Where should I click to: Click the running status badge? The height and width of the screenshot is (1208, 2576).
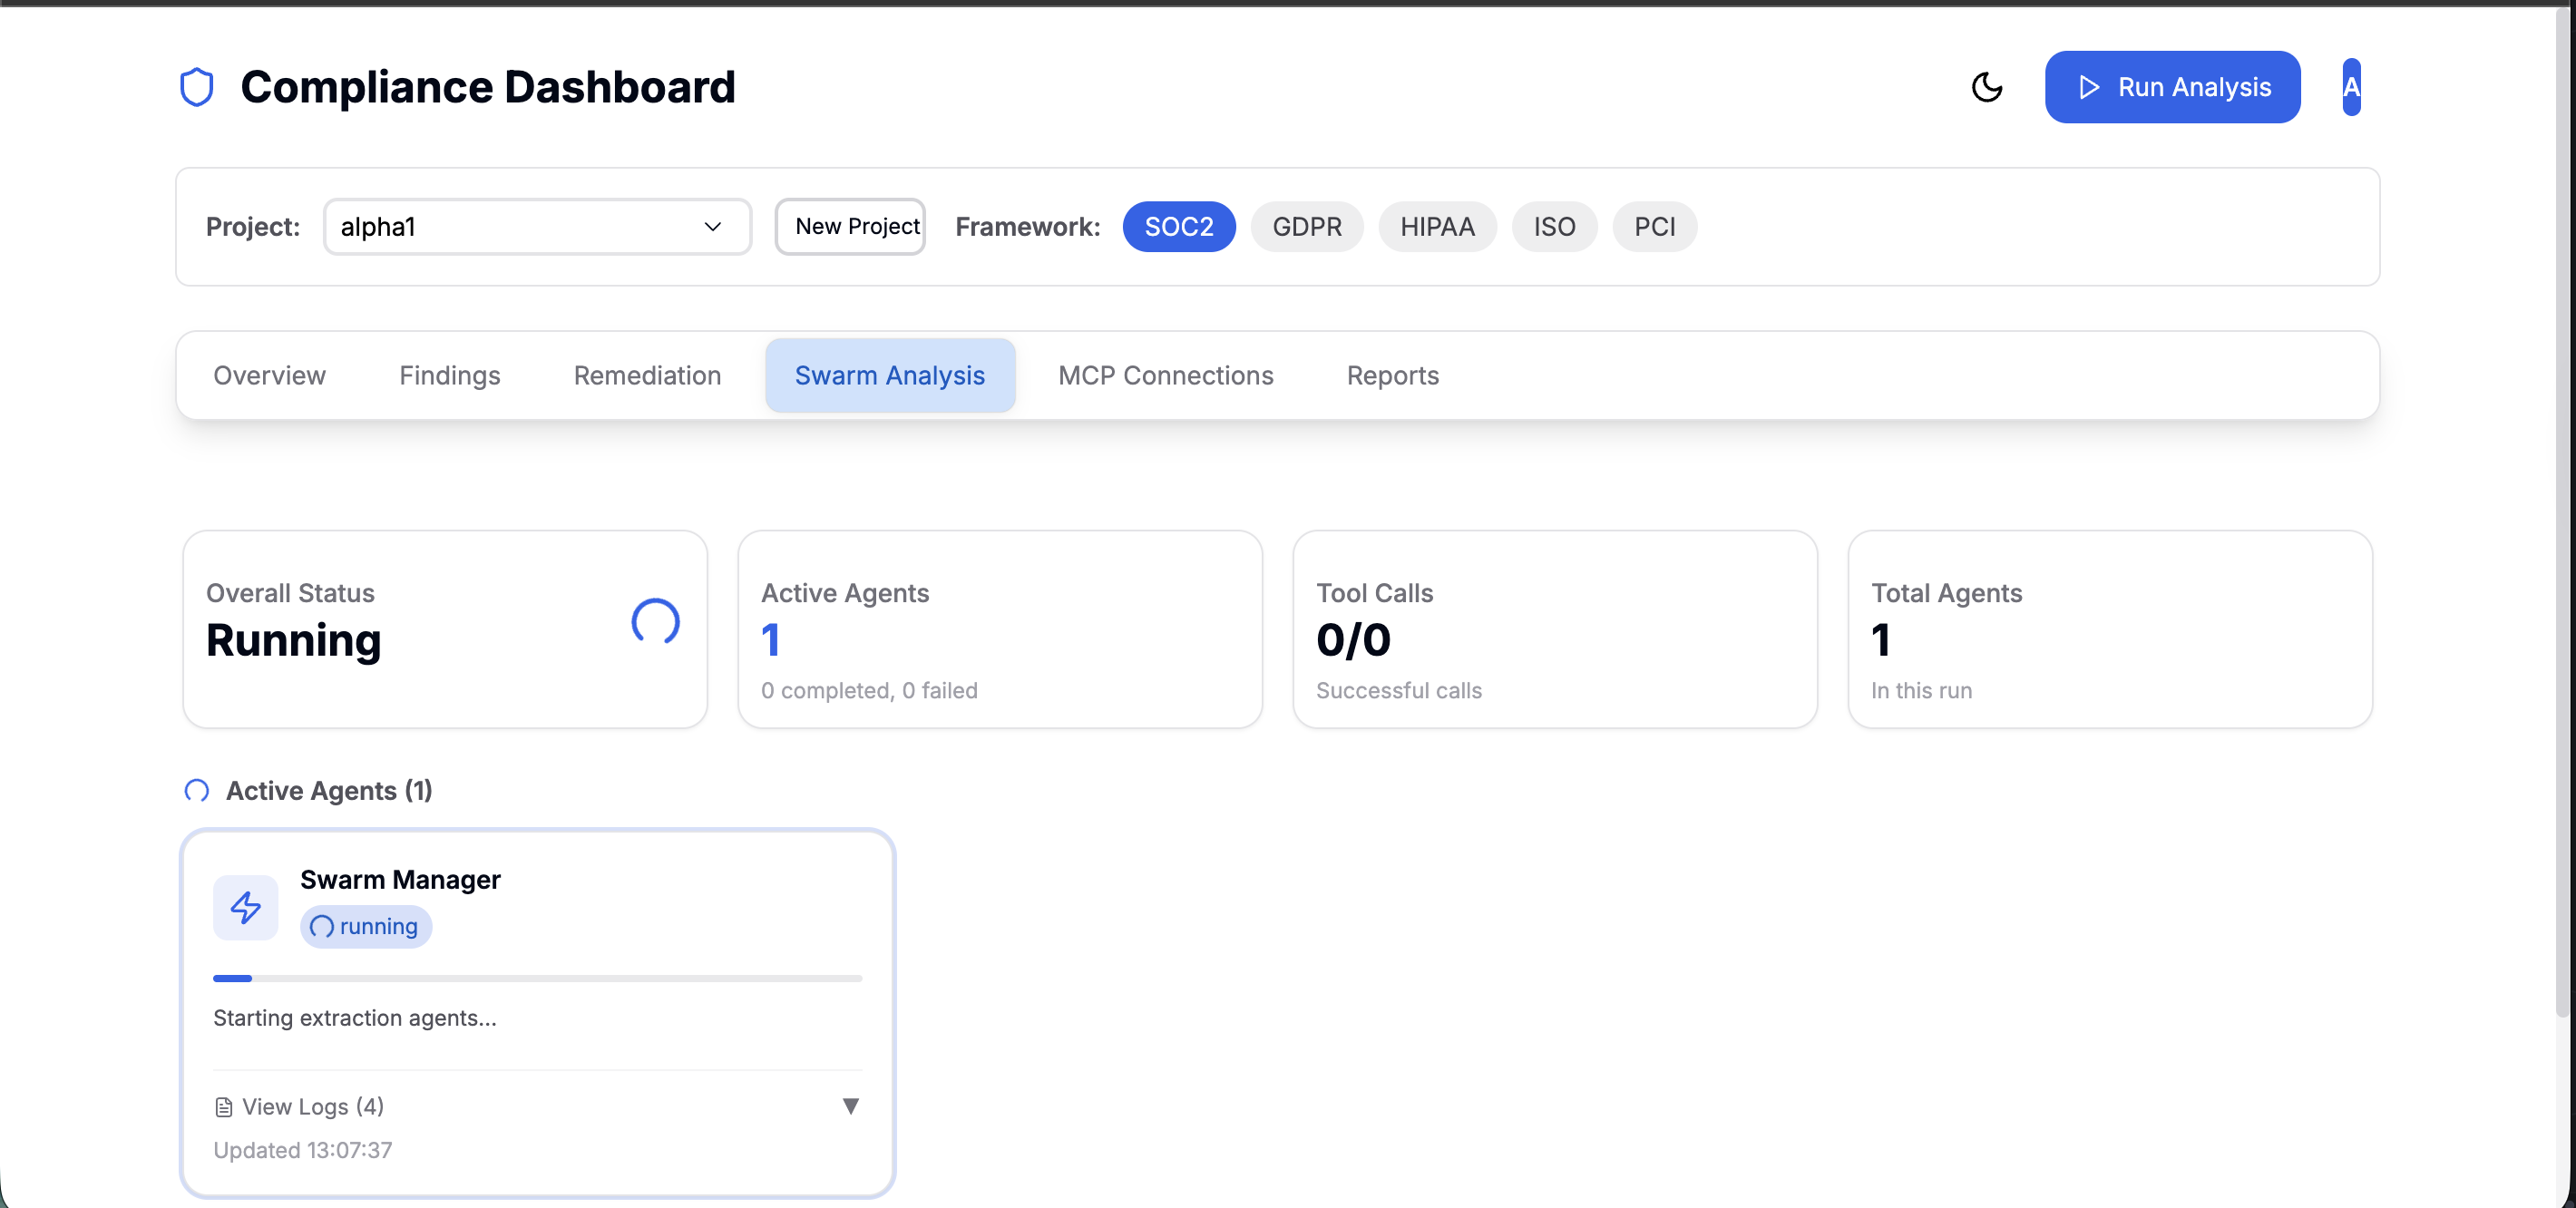coord(365,926)
